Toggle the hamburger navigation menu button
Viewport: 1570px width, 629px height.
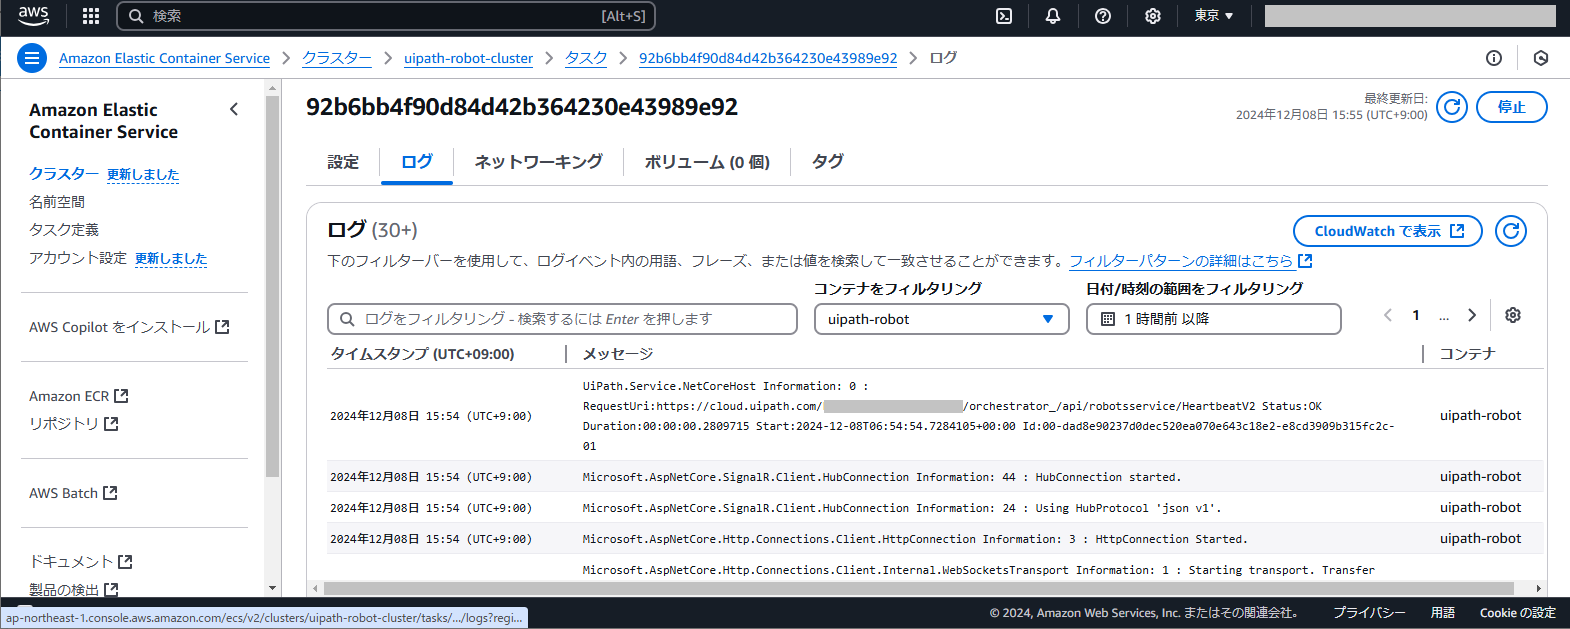point(32,58)
